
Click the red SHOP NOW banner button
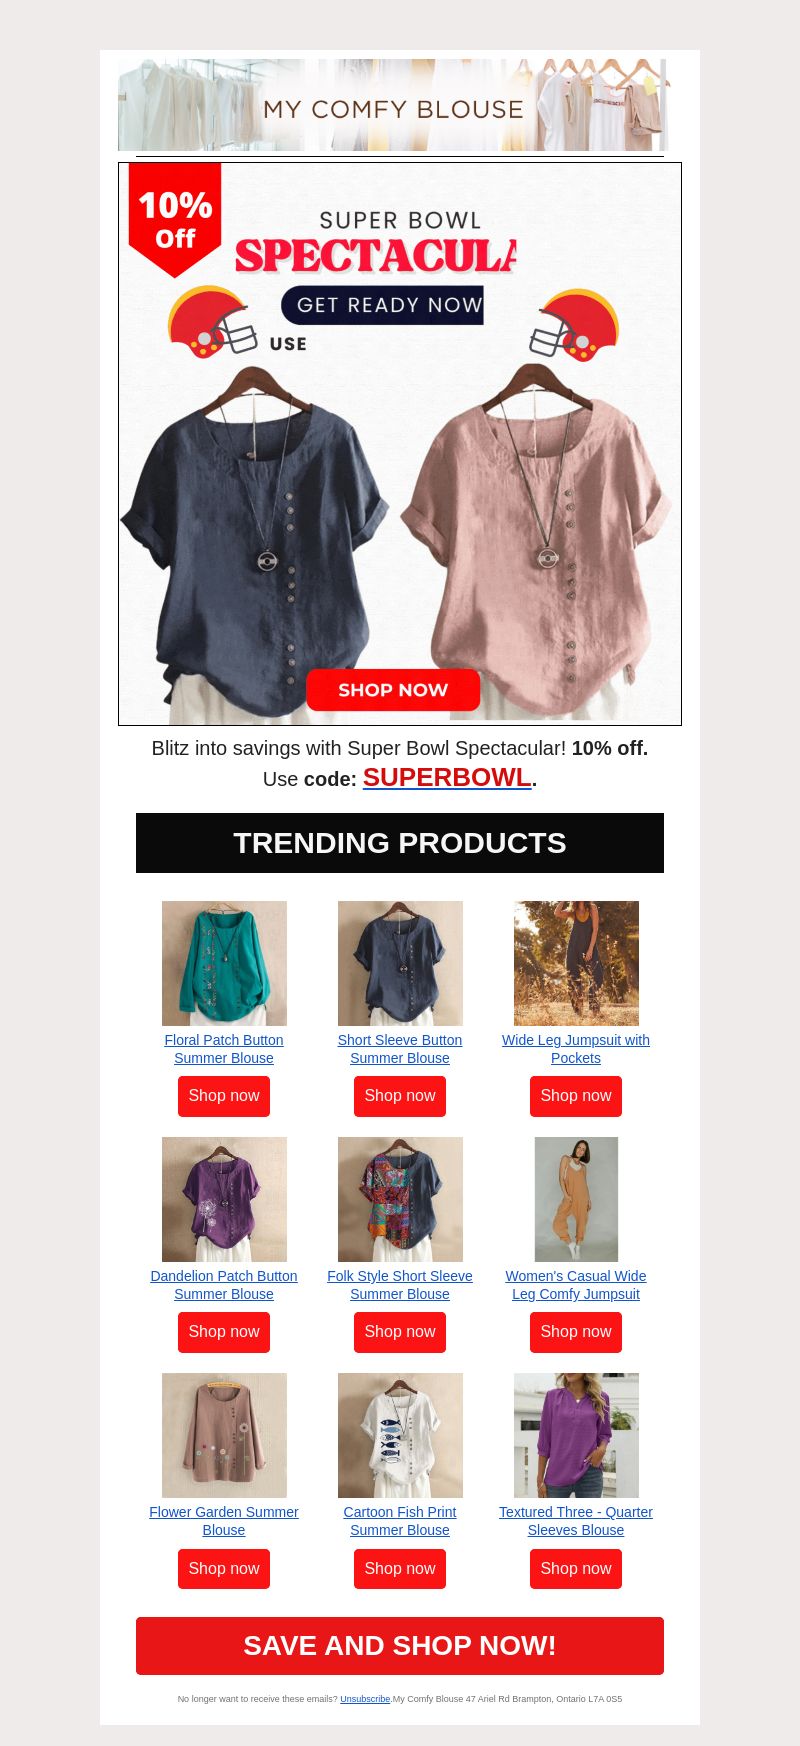point(393,690)
